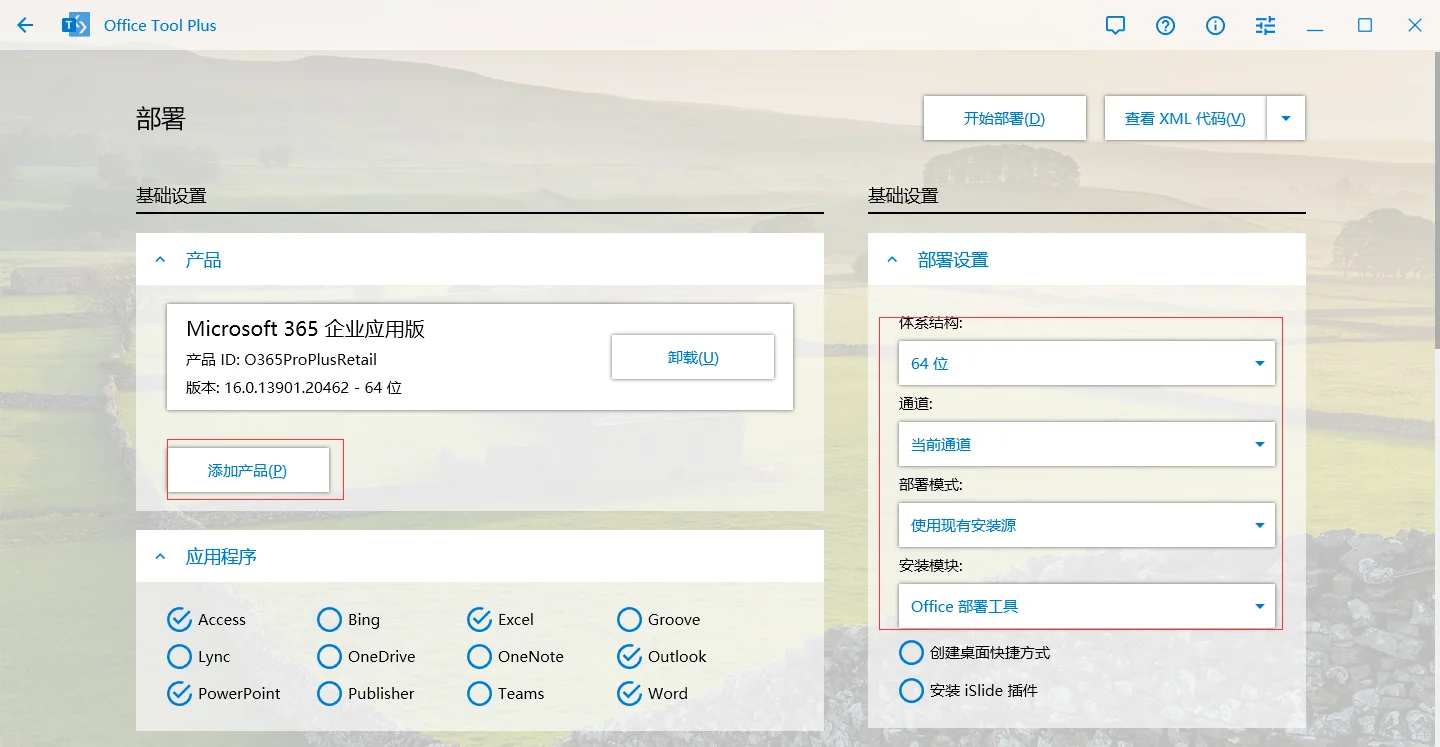Click the 添加产品 button

click(248, 470)
